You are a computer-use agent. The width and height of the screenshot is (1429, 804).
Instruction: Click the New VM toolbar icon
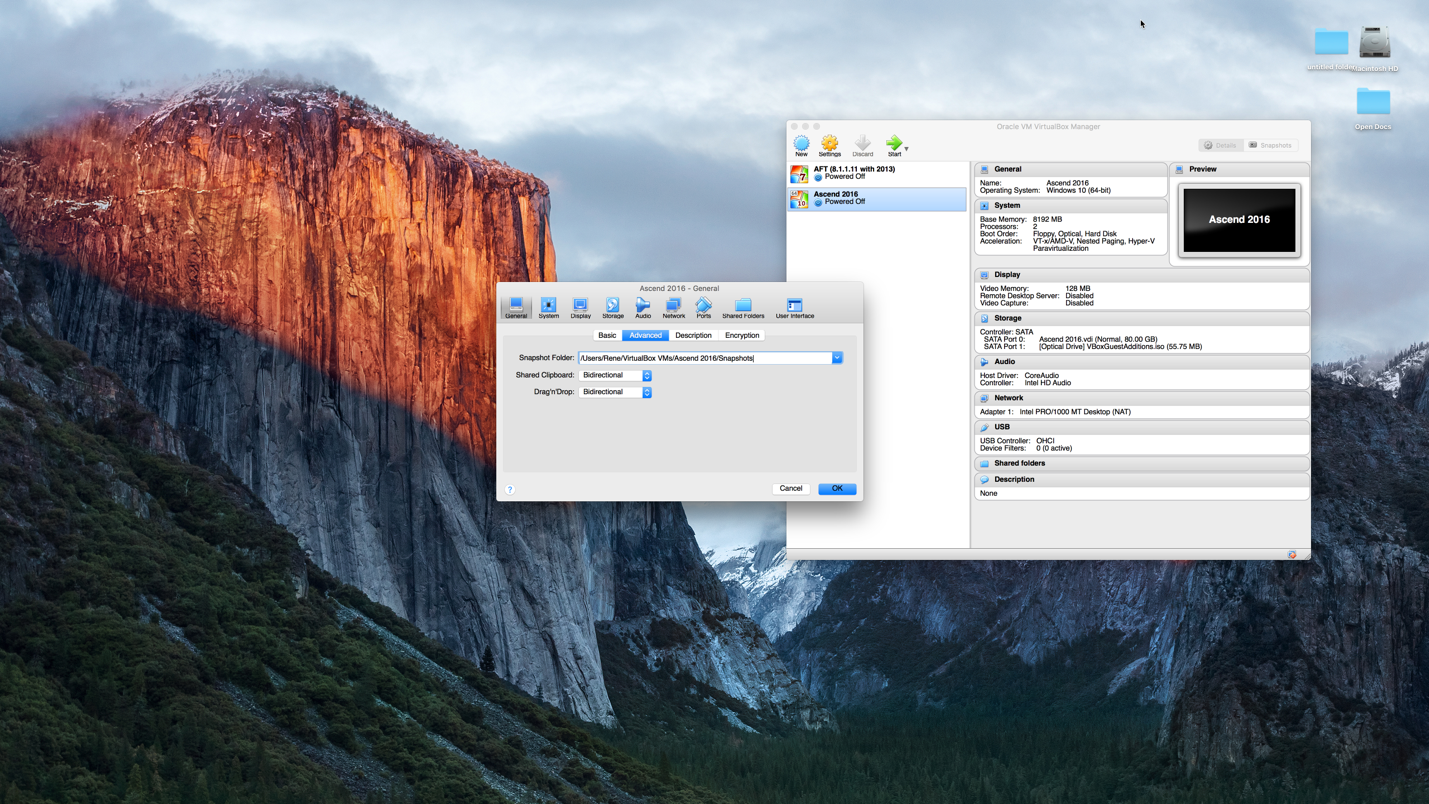tap(801, 146)
